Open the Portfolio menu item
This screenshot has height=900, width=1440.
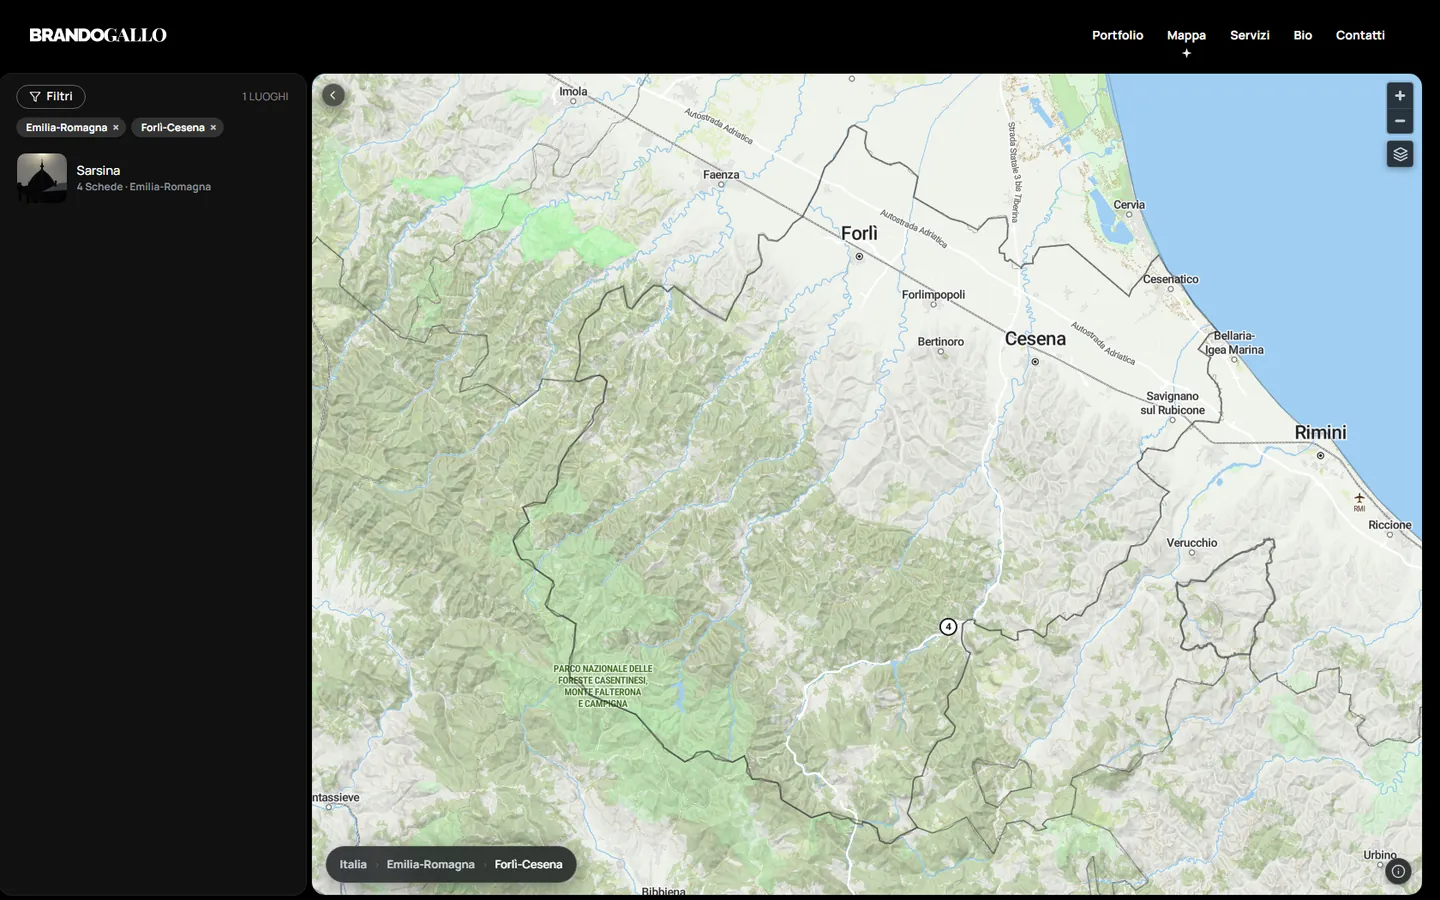pyautogui.click(x=1117, y=35)
